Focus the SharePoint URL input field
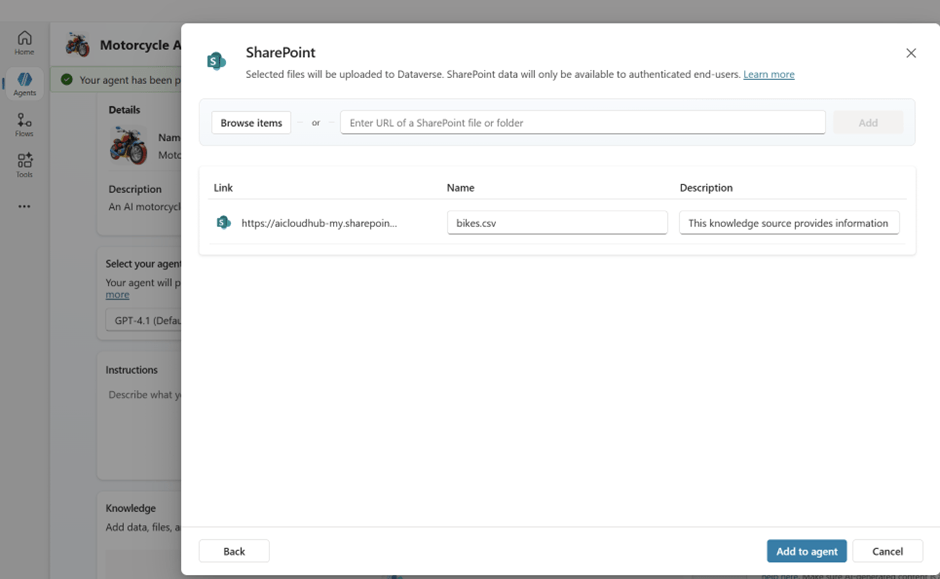This screenshot has height=579, width=940. point(582,123)
